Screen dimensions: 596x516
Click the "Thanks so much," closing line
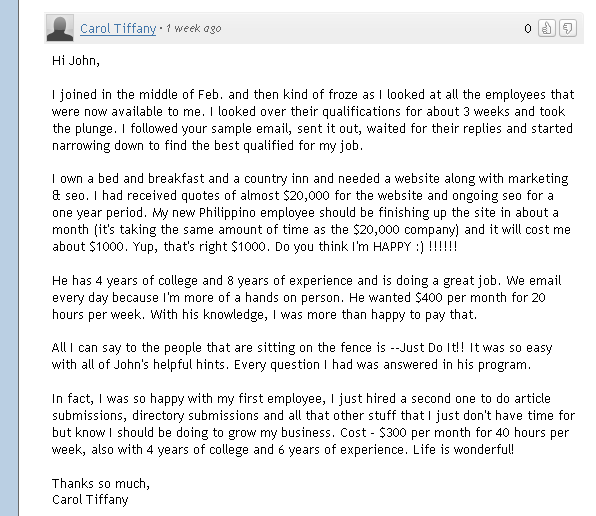pos(101,484)
